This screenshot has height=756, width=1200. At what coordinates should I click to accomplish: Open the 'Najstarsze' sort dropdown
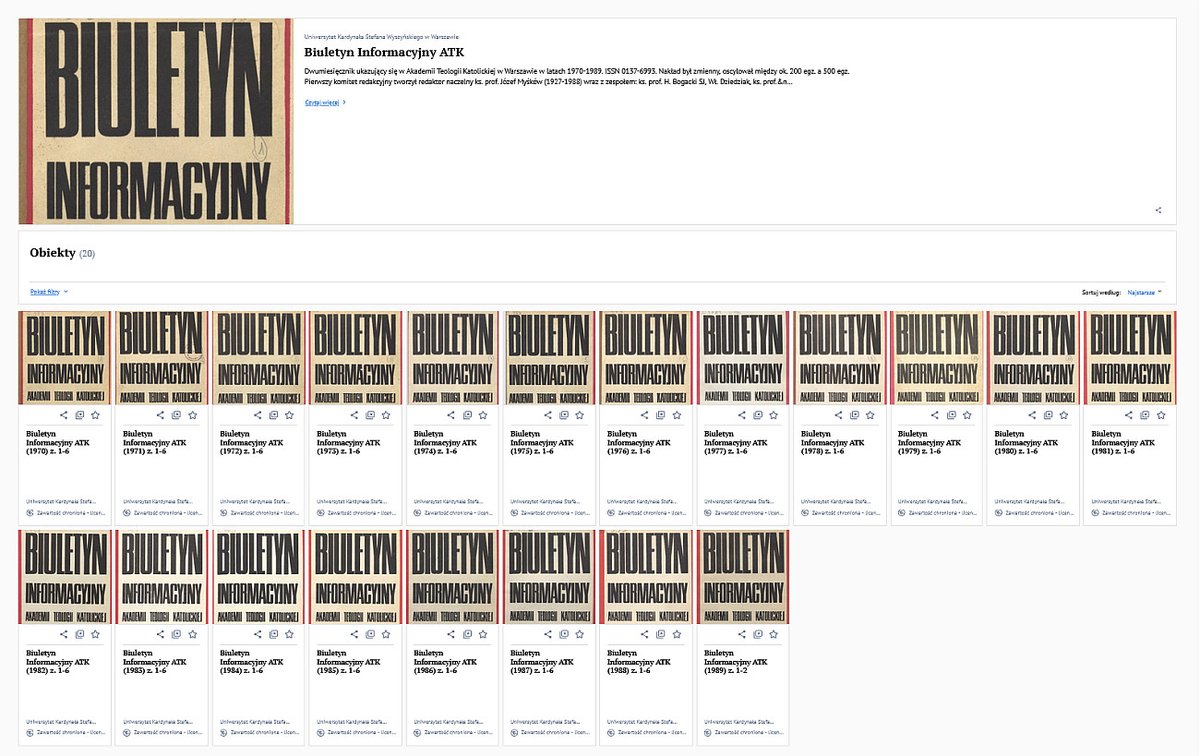[1145, 293]
